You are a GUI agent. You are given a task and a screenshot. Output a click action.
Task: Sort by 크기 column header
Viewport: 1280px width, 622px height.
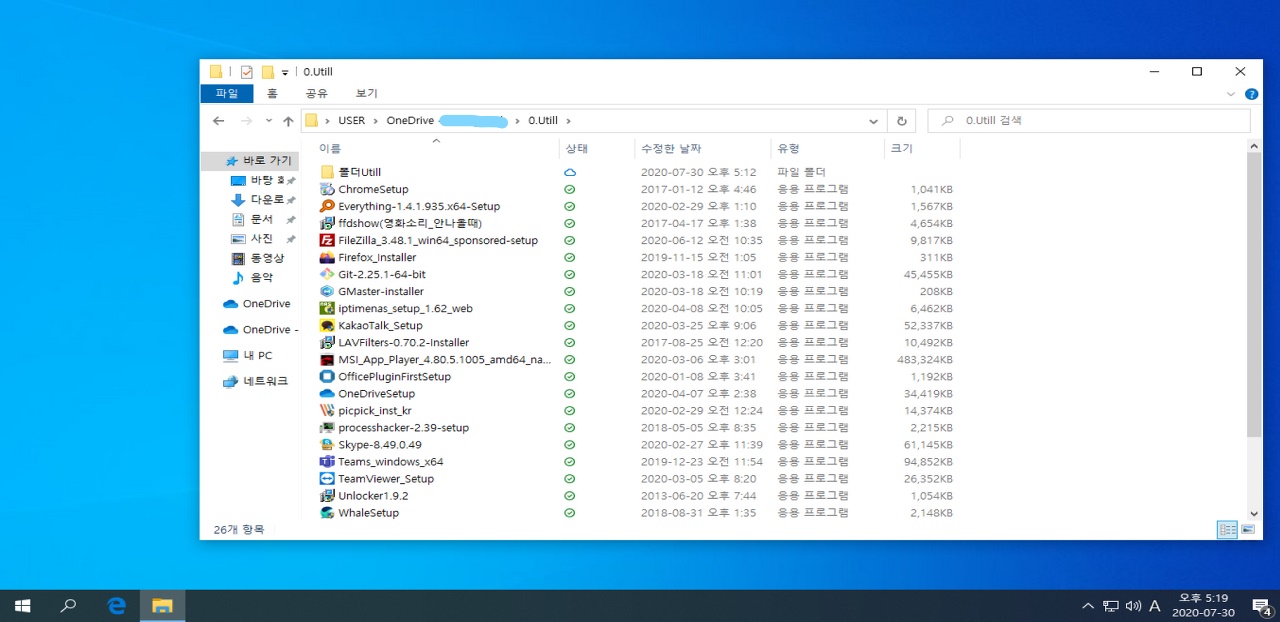(x=902, y=148)
